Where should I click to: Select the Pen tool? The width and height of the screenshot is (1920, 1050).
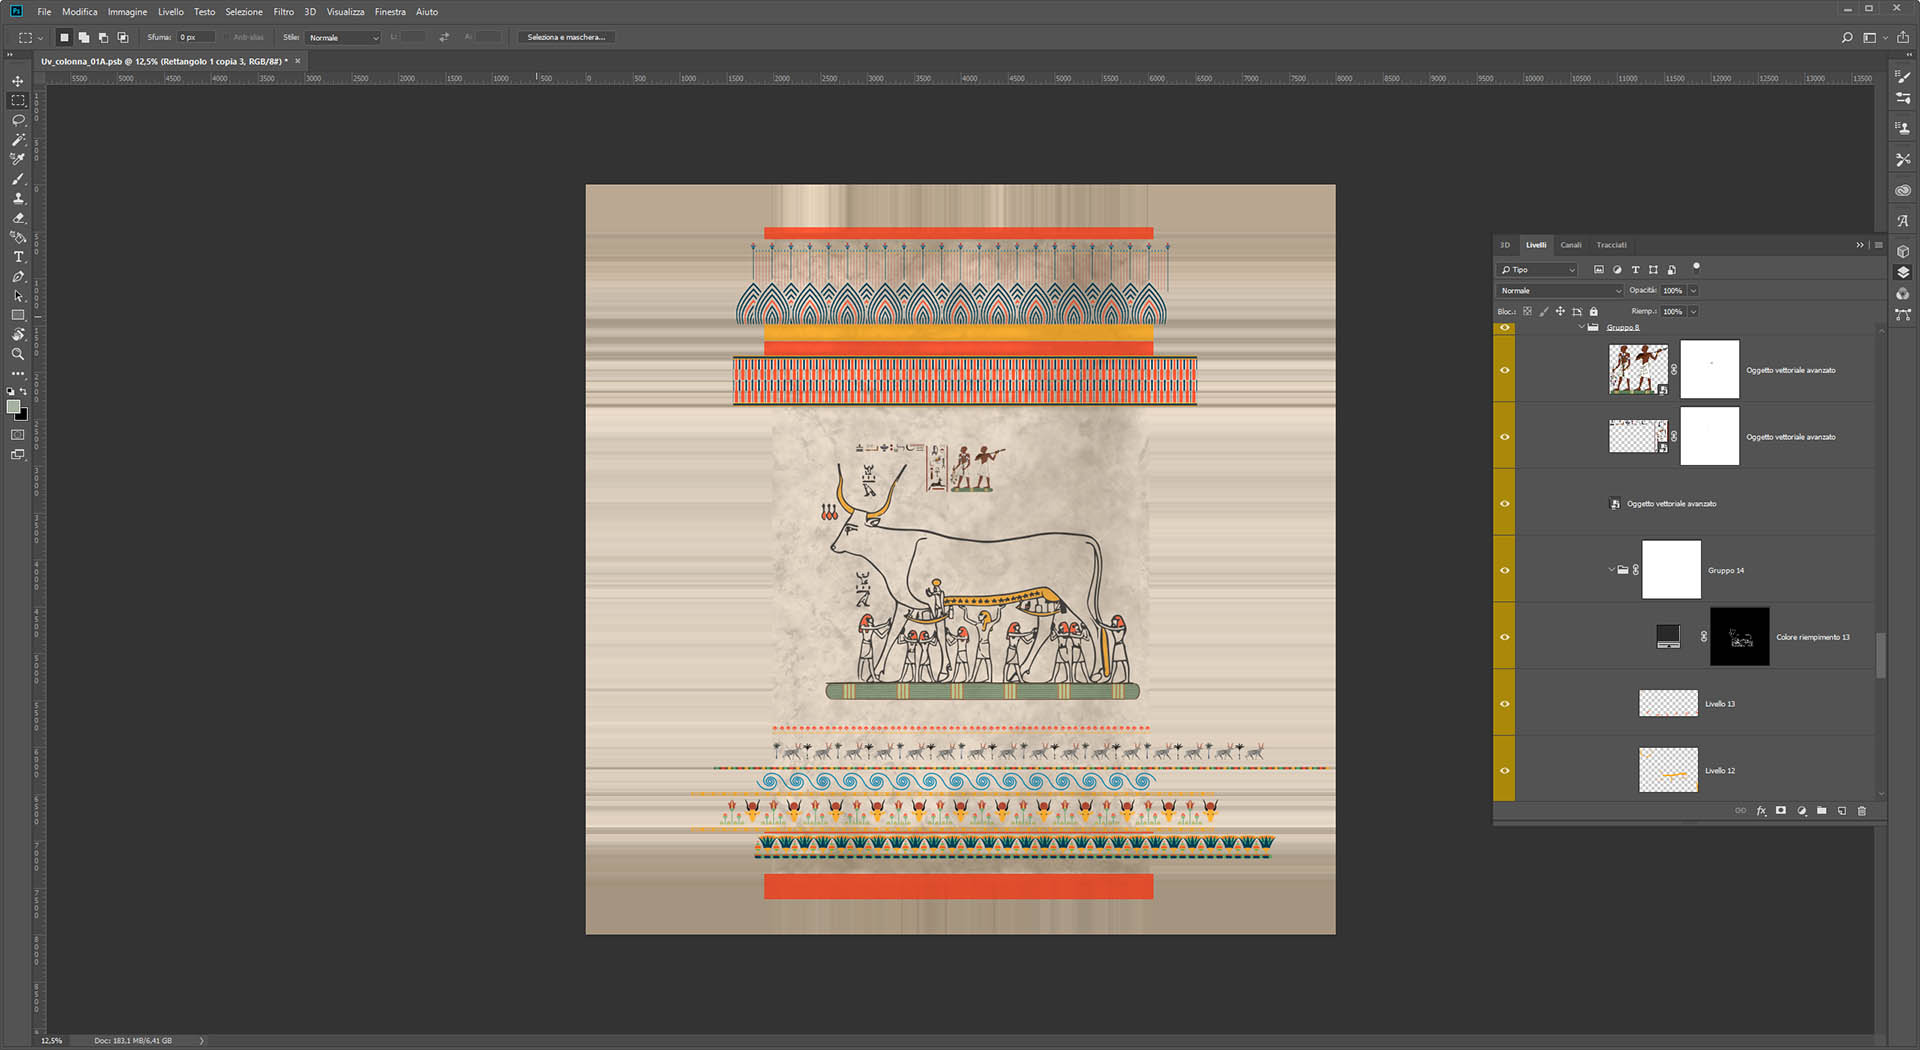pos(18,276)
